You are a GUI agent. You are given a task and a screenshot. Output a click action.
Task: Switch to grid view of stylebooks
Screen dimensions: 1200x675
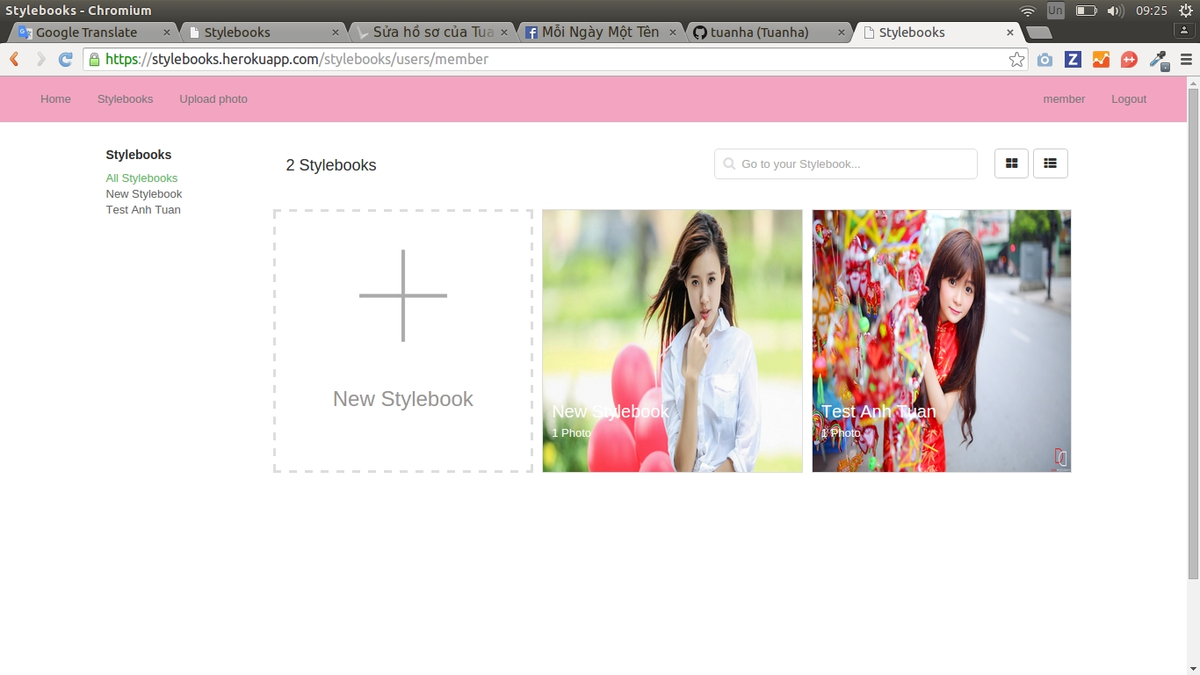coord(1012,164)
